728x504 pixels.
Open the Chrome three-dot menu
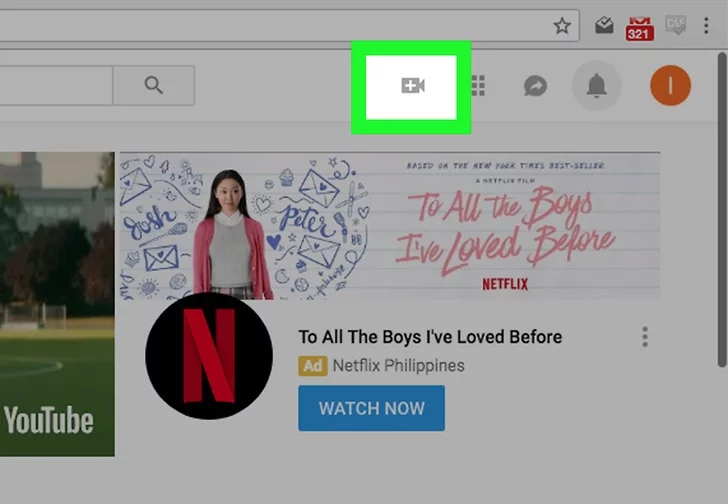click(x=707, y=26)
